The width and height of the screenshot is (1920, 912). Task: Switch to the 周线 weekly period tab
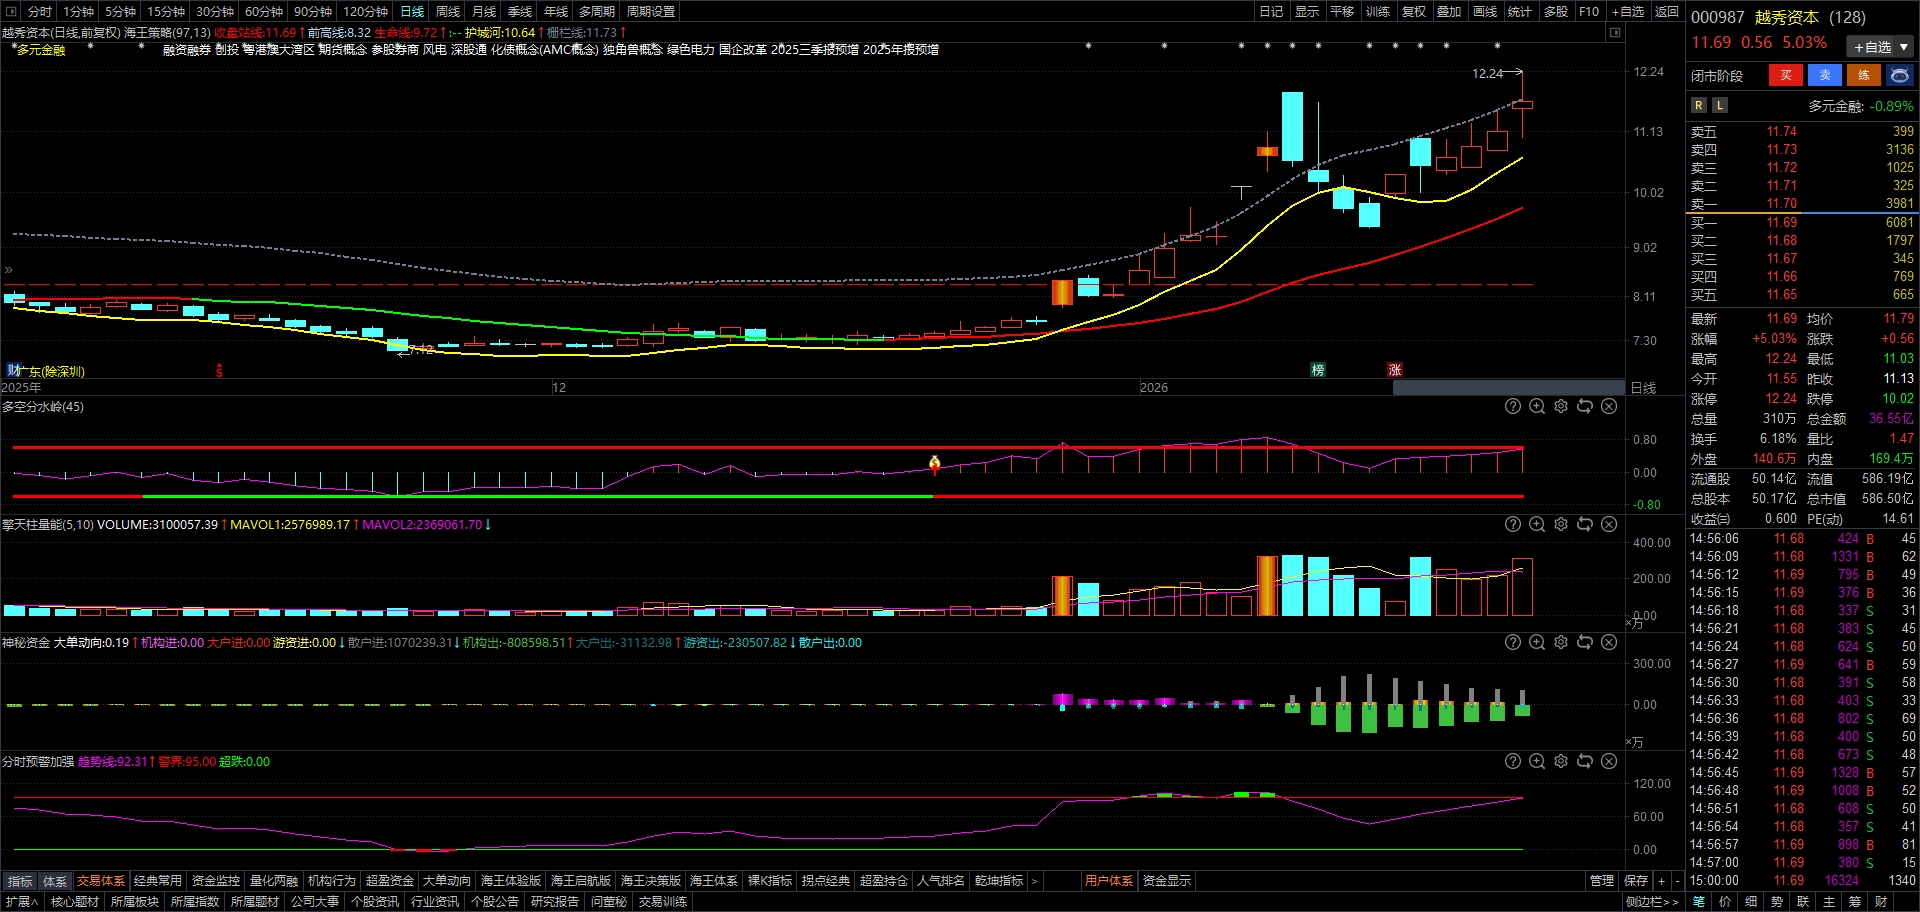[x=448, y=11]
